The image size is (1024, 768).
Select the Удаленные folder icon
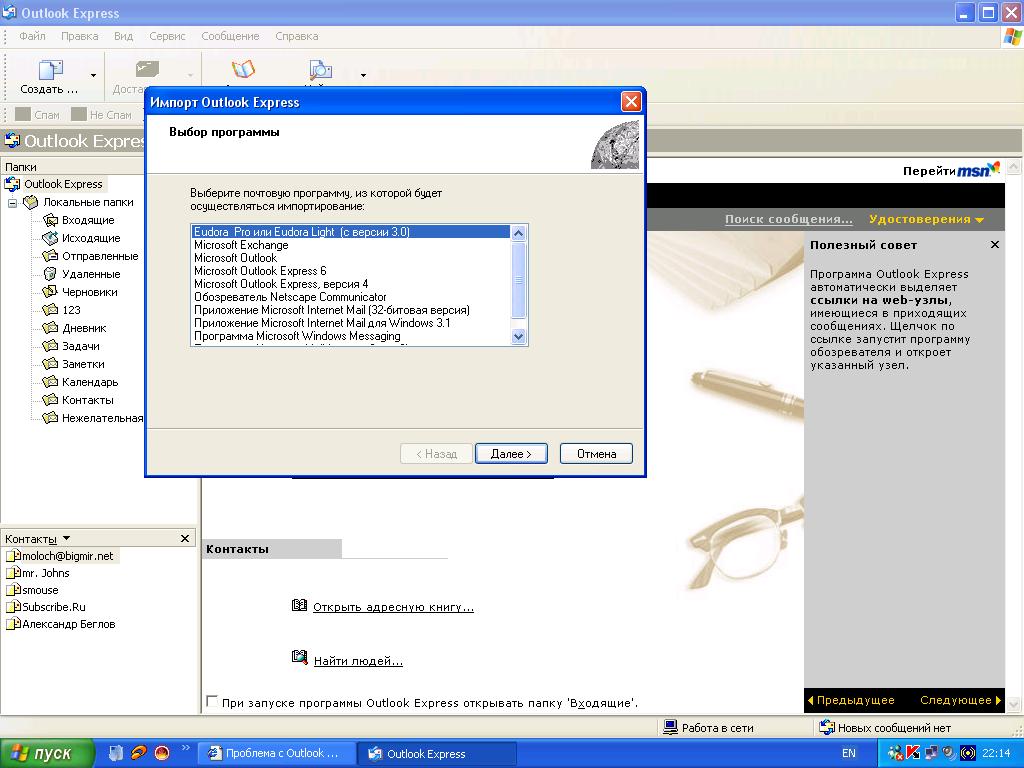point(51,274)
